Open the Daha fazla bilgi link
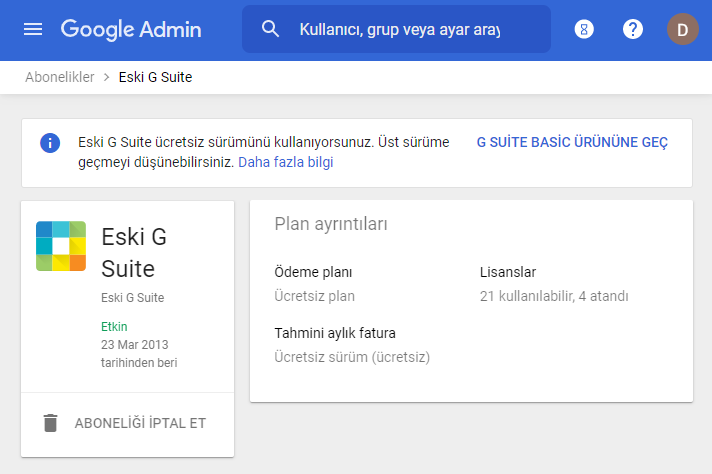Image resolution: width=712 pixels, height=474 pixels. (286, 162)
